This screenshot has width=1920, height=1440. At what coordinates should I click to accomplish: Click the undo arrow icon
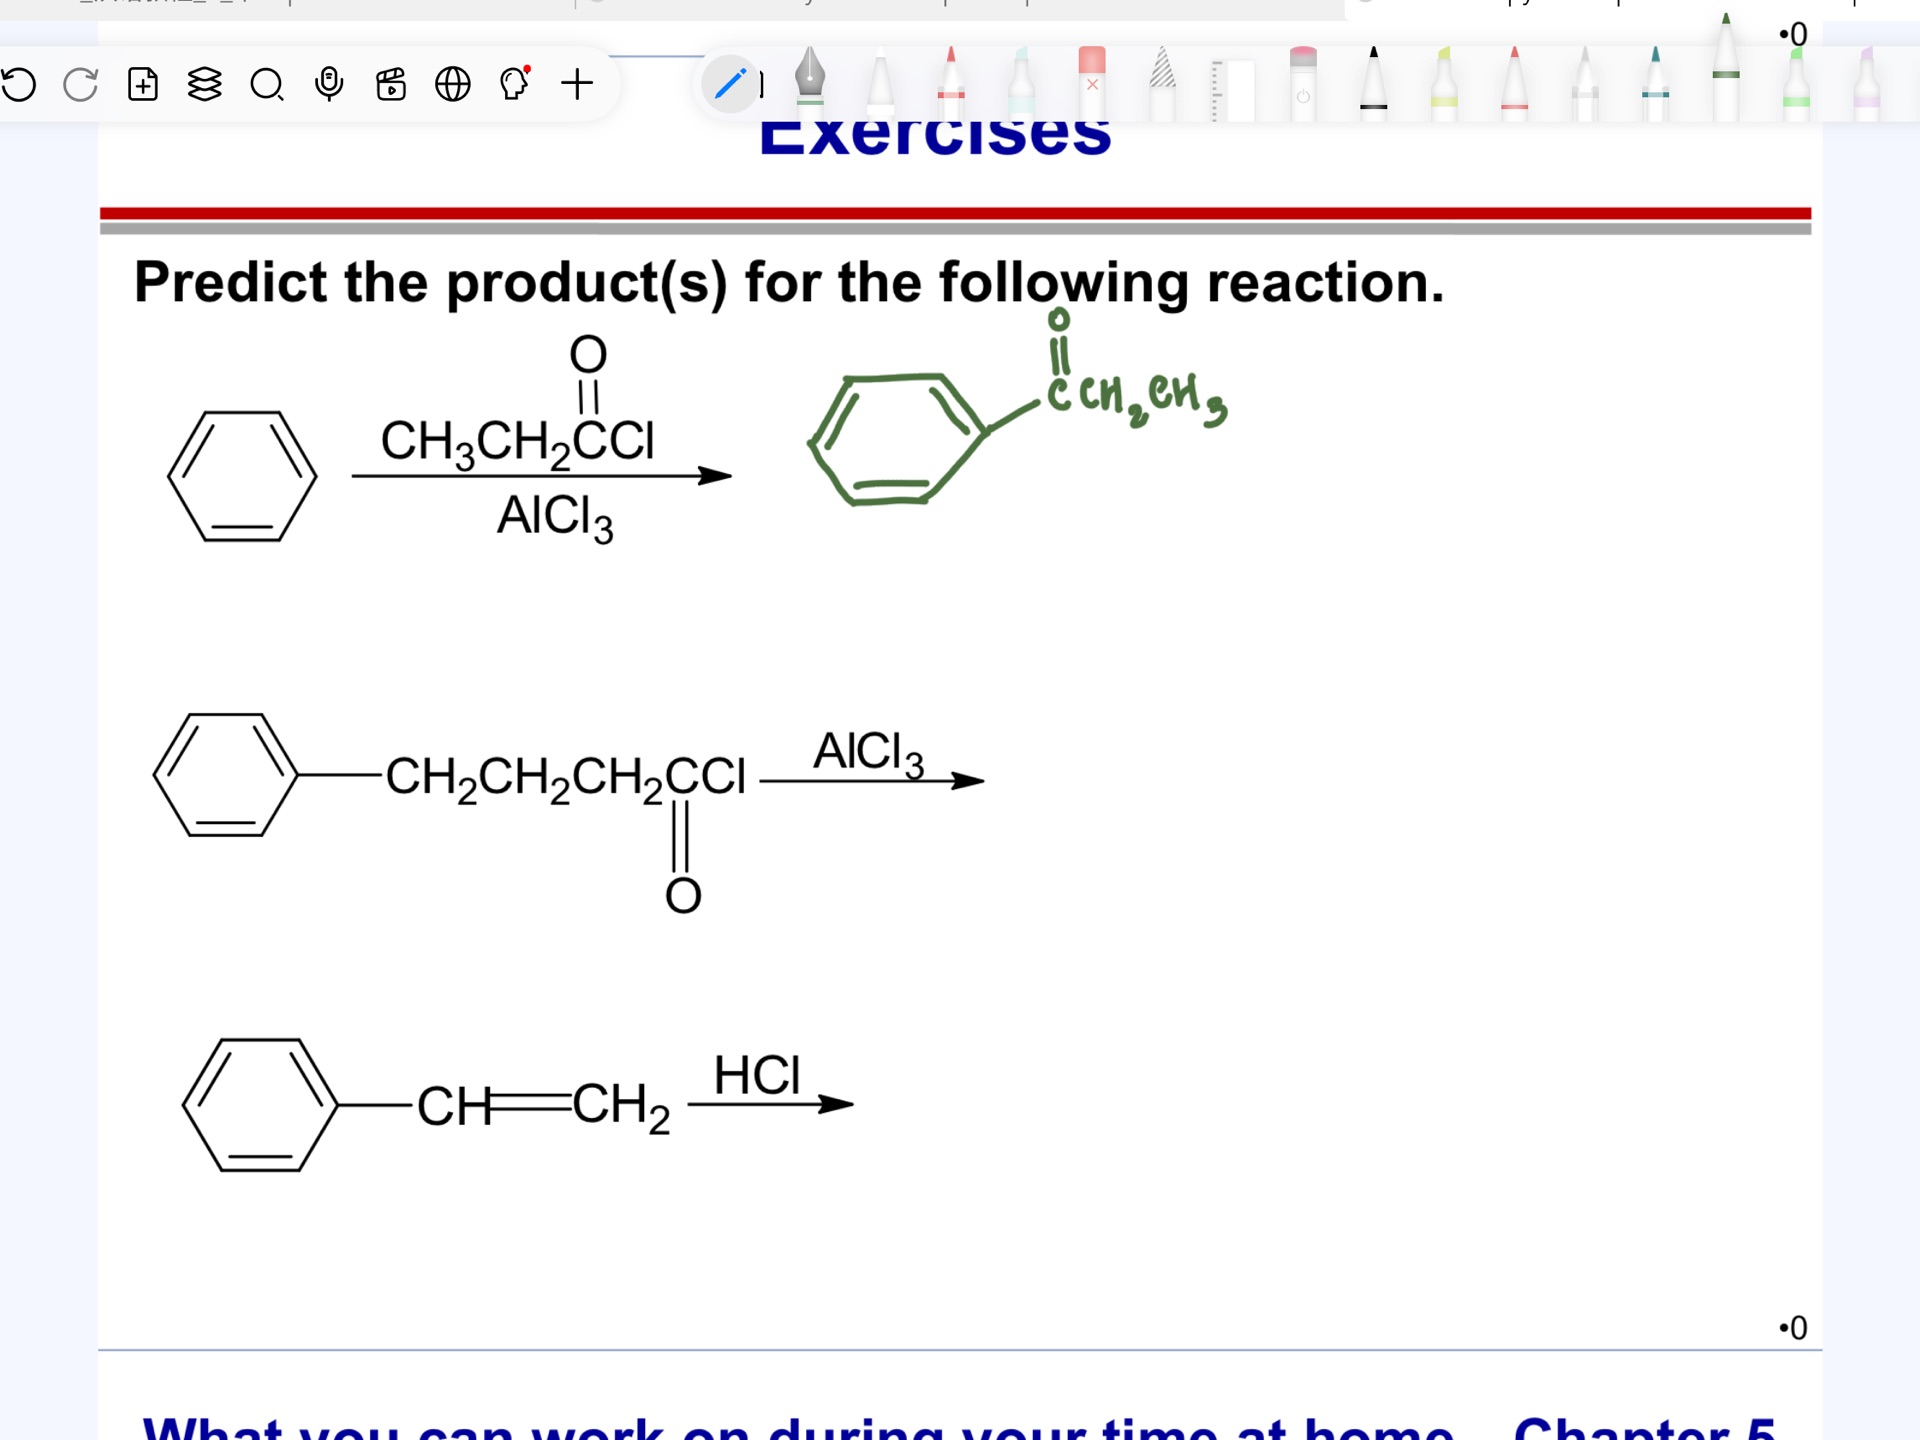click(x=20, y=85)
